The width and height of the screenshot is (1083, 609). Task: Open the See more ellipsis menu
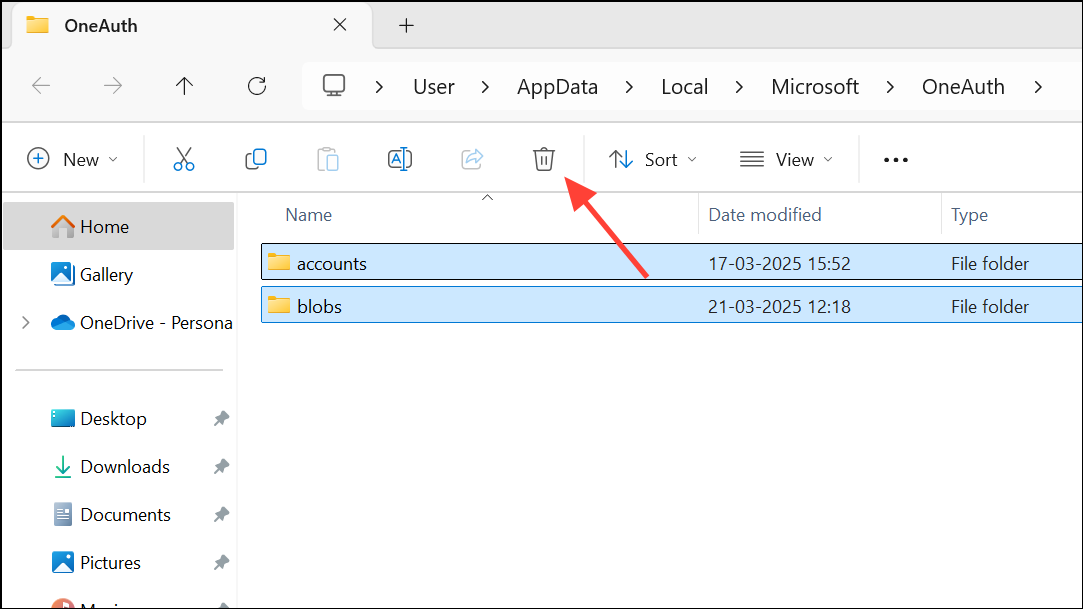click(896, 160)
